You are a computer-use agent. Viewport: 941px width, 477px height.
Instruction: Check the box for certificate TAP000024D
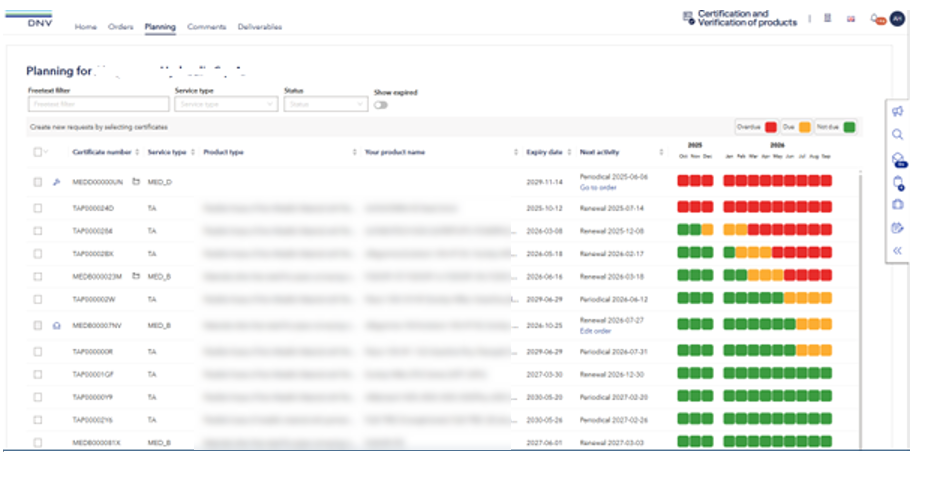tap(38, 207)
